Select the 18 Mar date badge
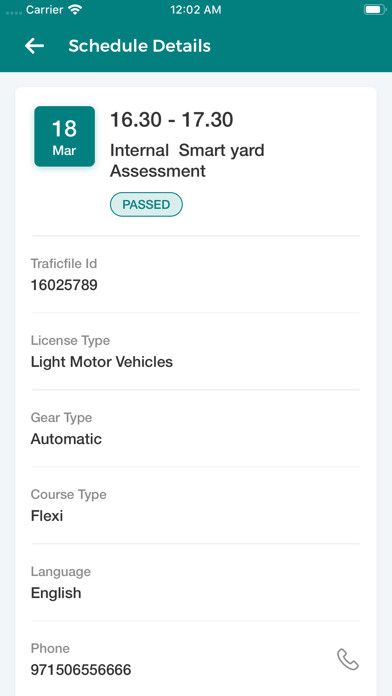The width and height of the screenshot is (392, 696). pos(64,136)
